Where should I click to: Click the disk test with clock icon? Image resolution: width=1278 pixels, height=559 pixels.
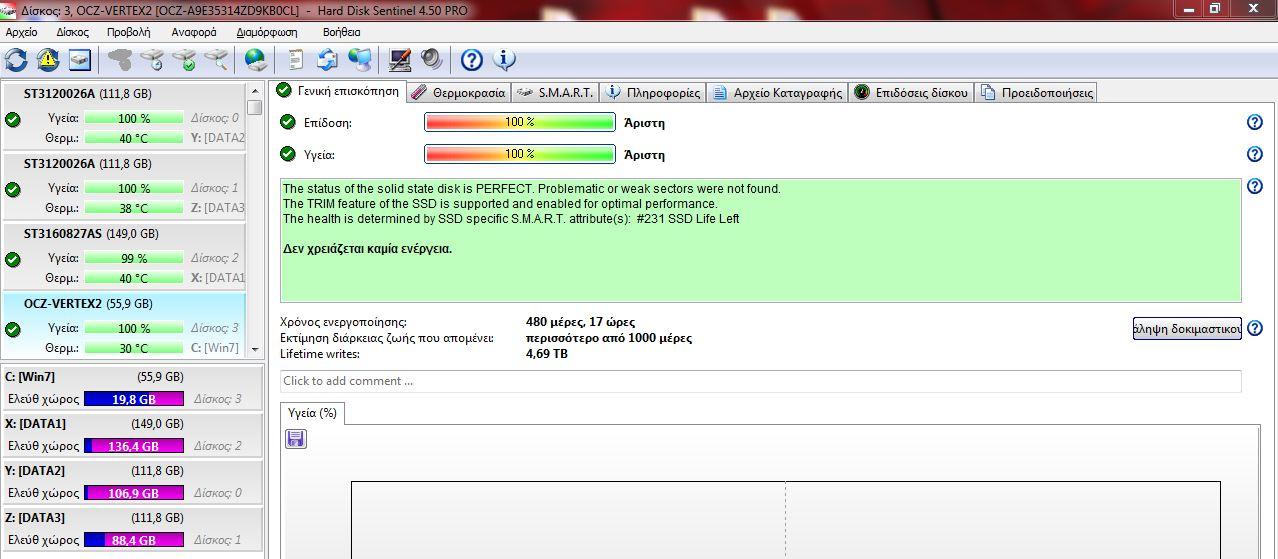152,60
